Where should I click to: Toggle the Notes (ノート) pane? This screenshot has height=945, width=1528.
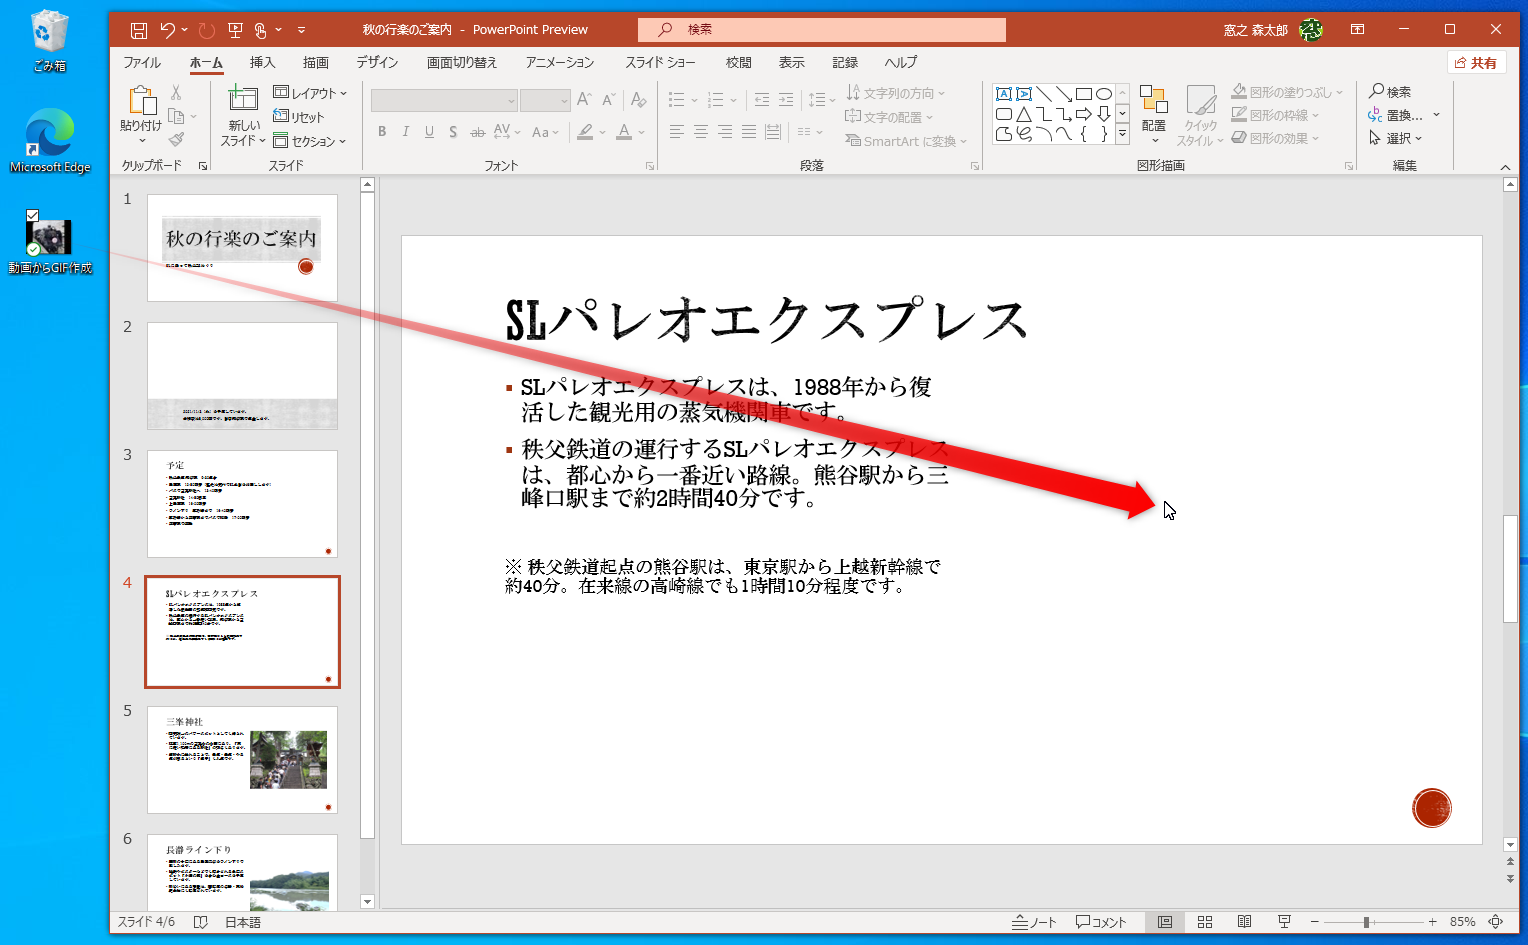1034,922
